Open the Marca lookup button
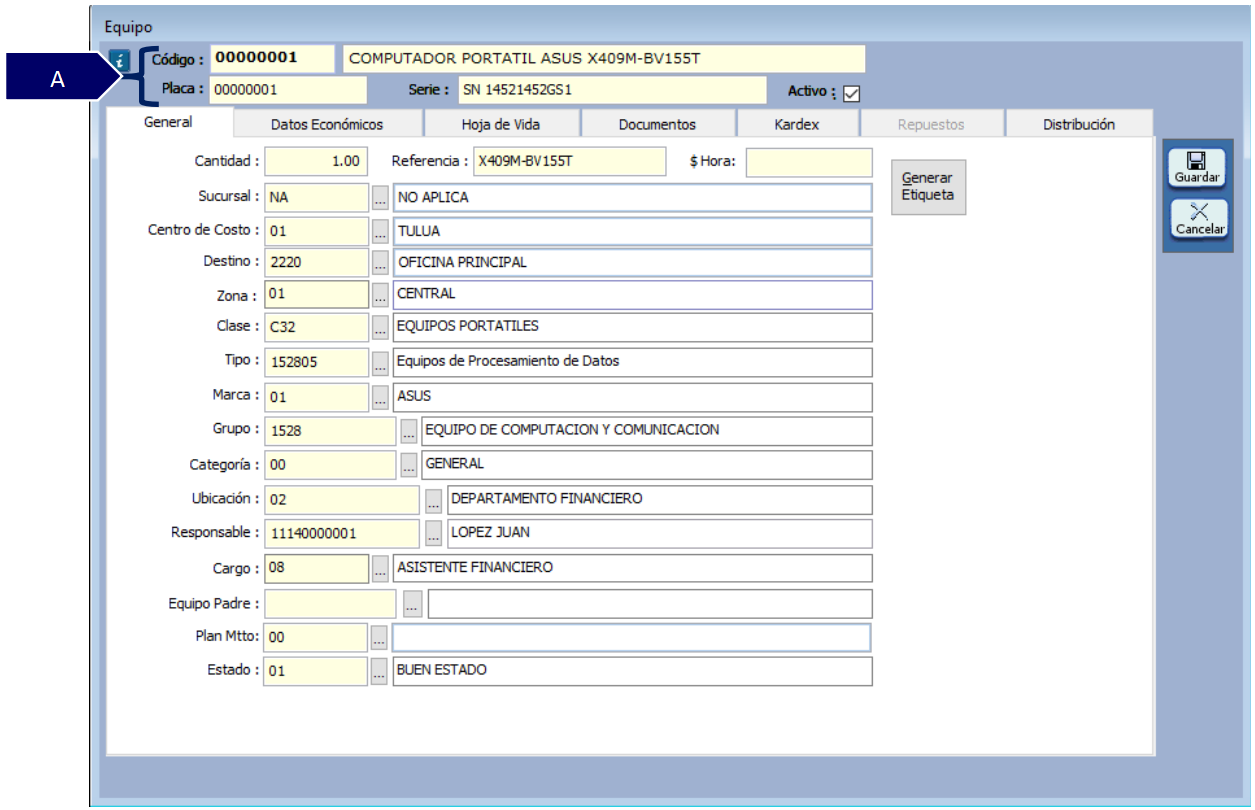1255x810 pixels. coord(380,397)
